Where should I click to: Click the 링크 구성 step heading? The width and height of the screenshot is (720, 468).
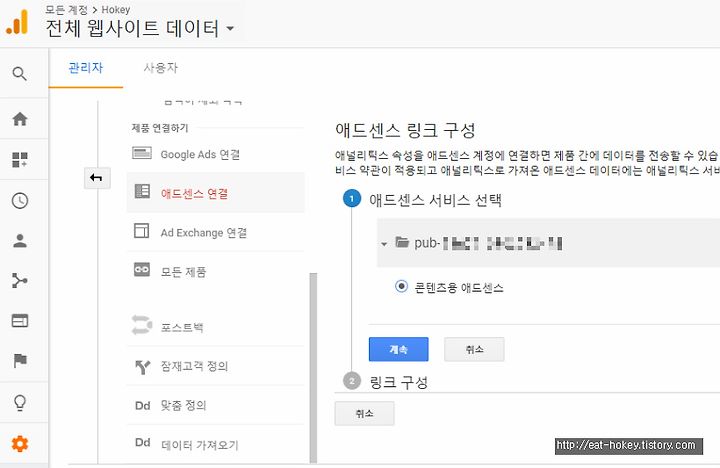click(399, 382)
